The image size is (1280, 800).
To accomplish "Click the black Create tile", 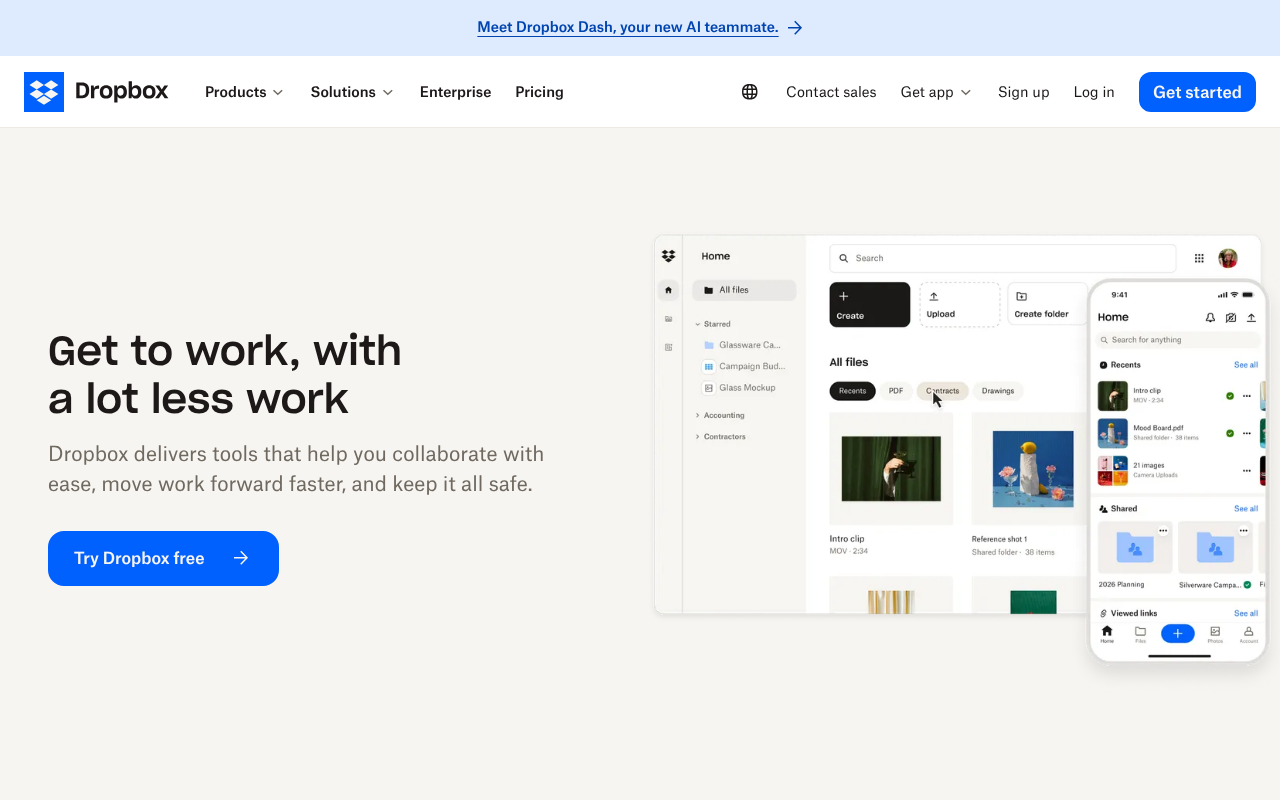I will pos(870,304).
